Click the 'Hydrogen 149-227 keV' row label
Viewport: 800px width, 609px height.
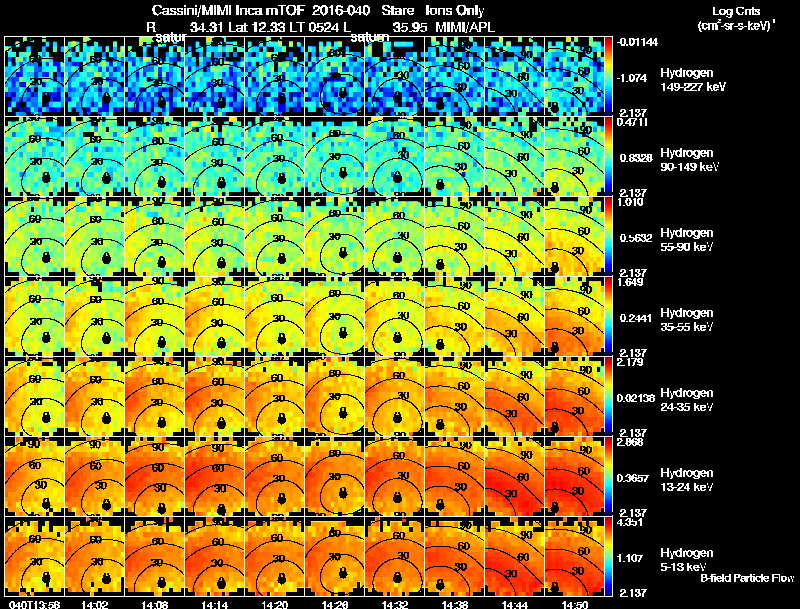[693, 80]
